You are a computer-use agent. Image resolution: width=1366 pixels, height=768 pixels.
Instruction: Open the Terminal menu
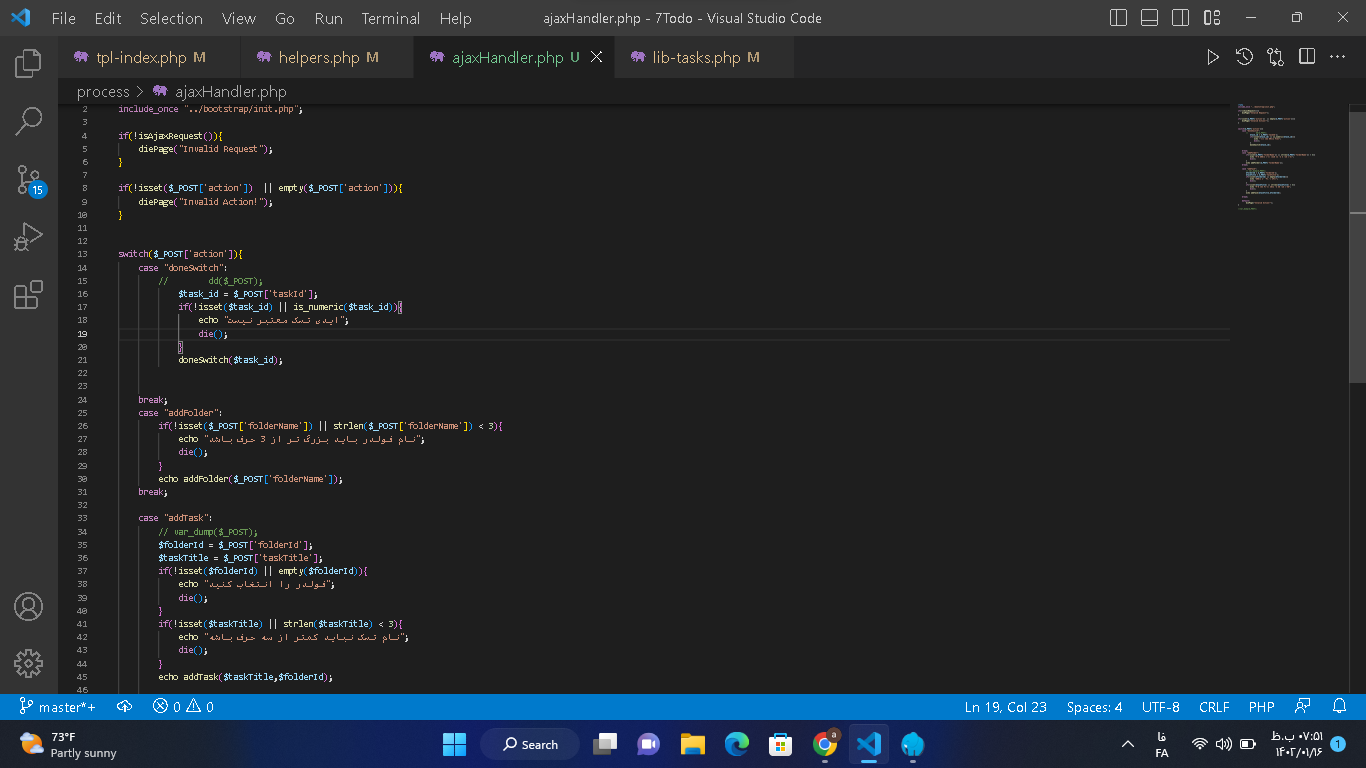point(391,18)
